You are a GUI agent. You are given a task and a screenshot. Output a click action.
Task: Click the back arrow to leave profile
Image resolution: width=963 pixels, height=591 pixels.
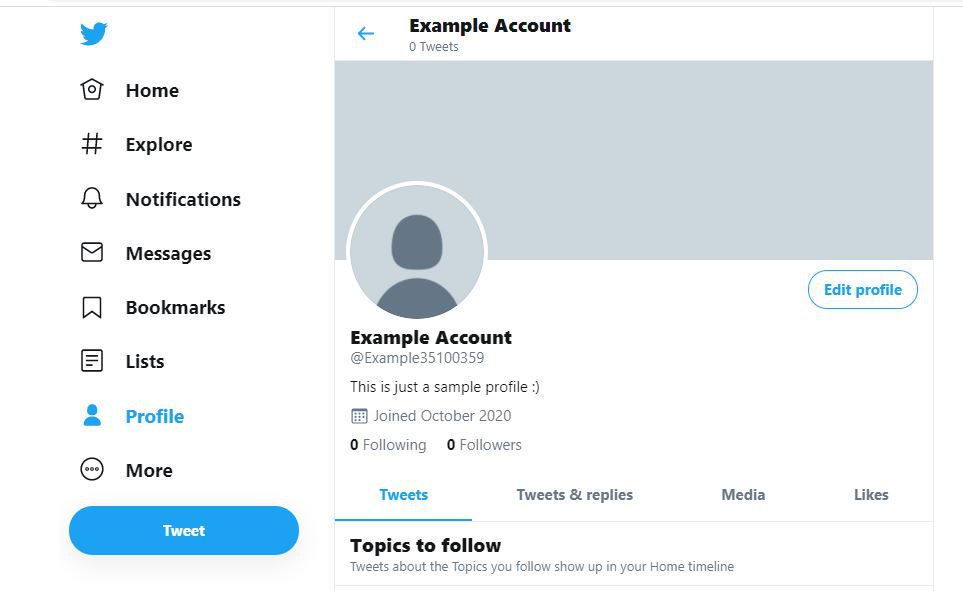(365, 33)
